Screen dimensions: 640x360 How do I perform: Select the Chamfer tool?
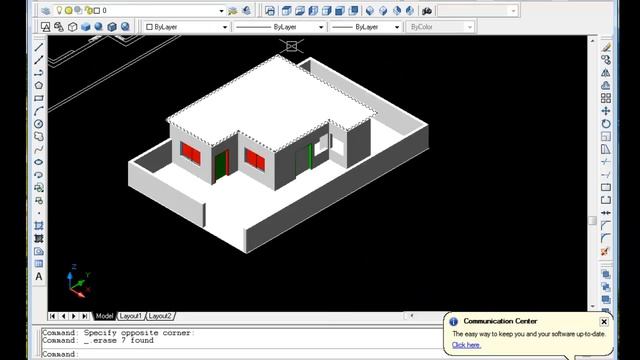[606, 225]
